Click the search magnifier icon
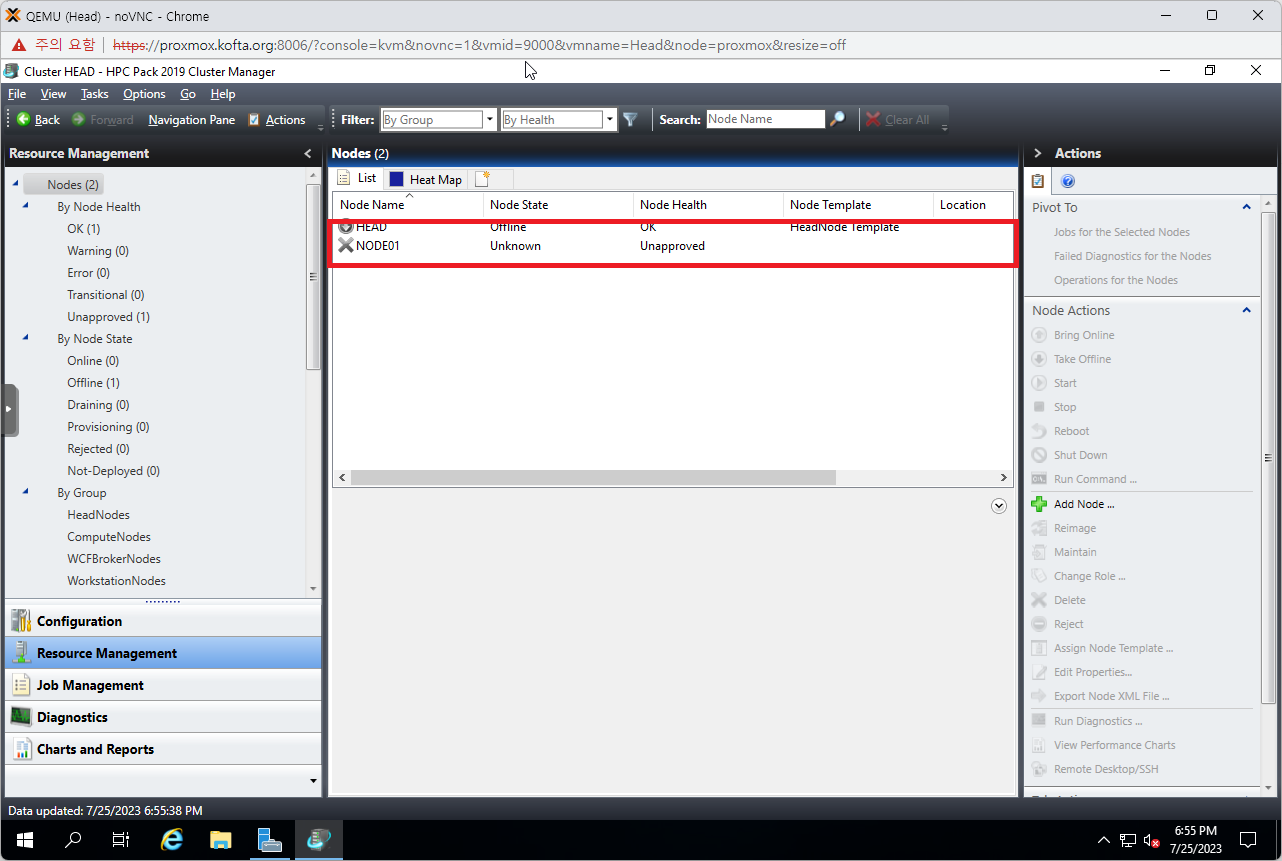This screenshot has height=861, width=1282. 838,120
